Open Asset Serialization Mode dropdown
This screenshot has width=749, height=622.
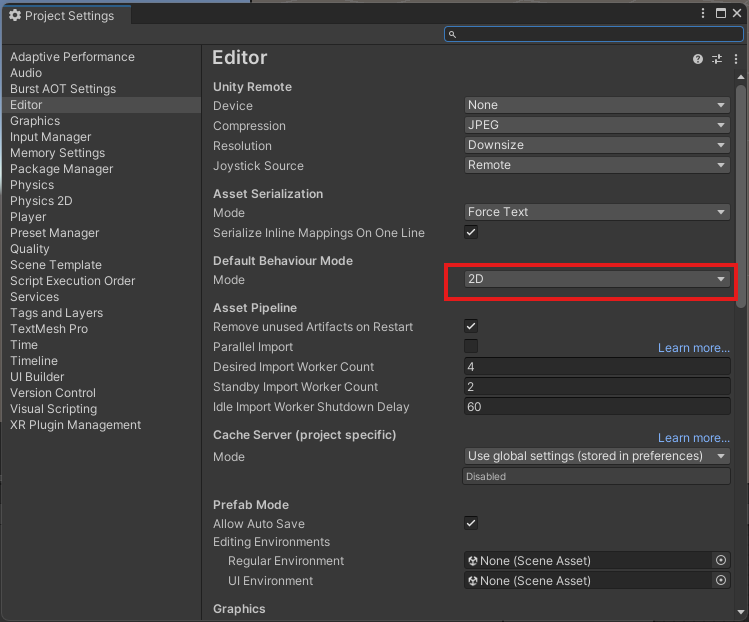[597, 212]
